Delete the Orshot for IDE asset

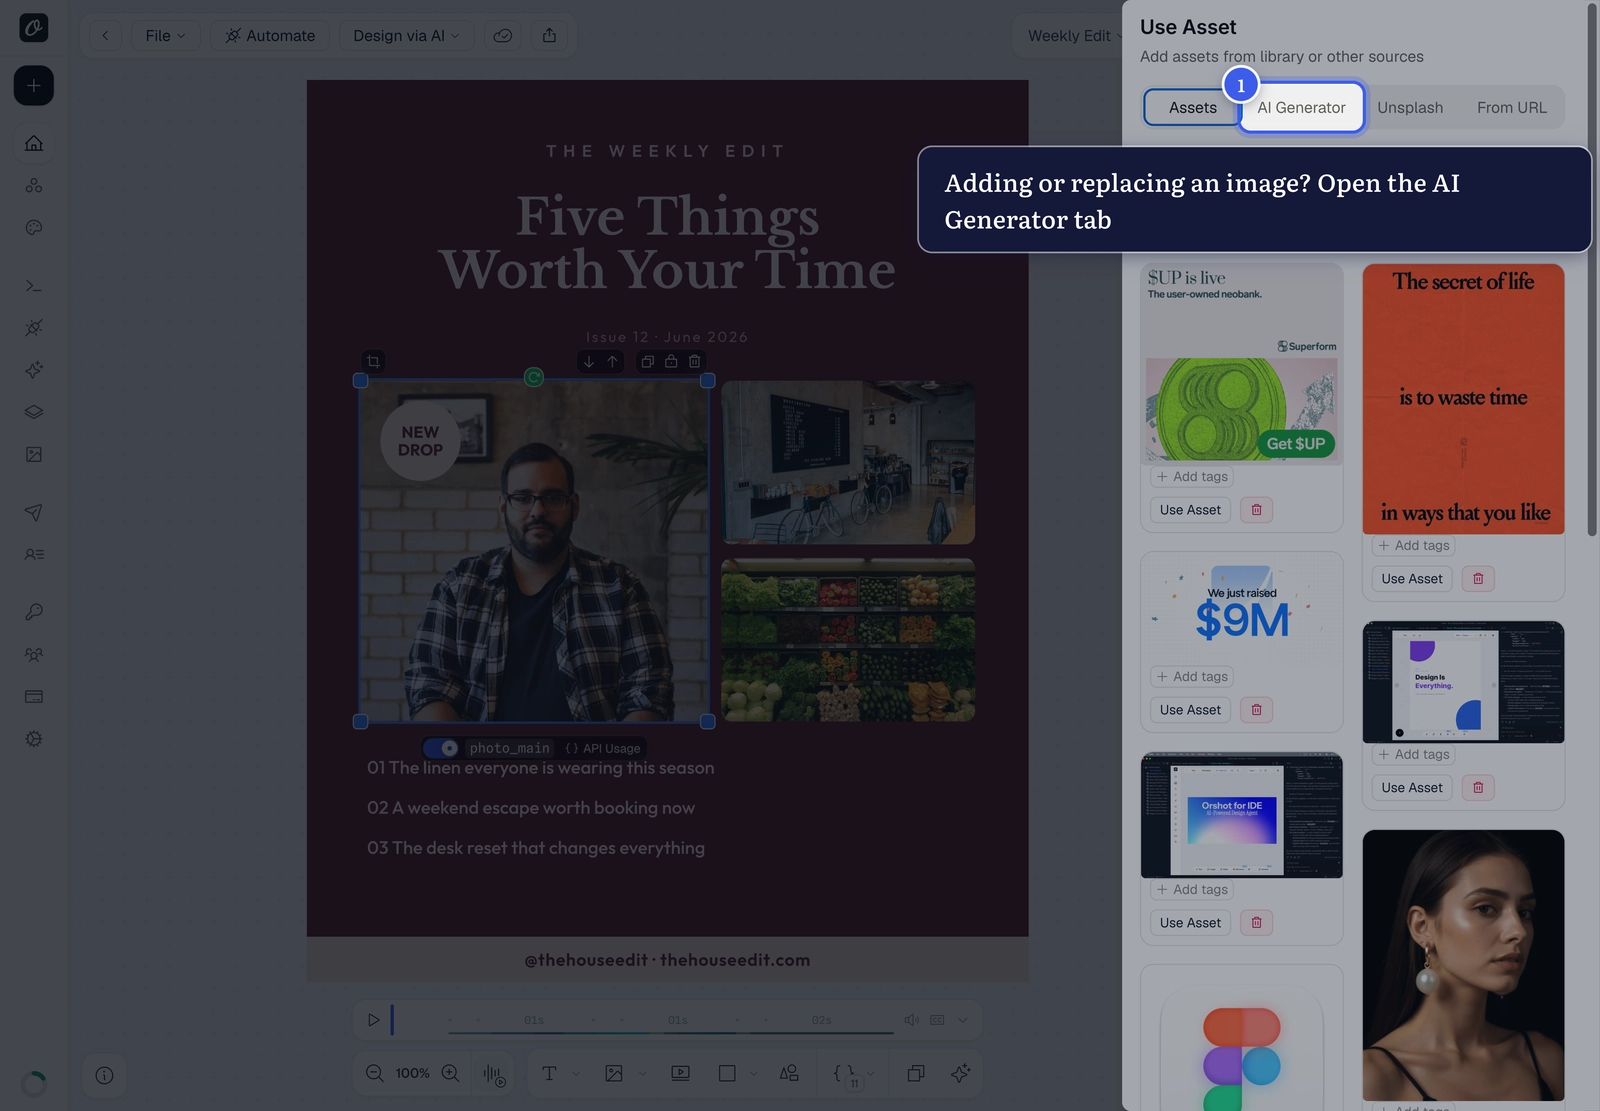(x=1257, y=923)
